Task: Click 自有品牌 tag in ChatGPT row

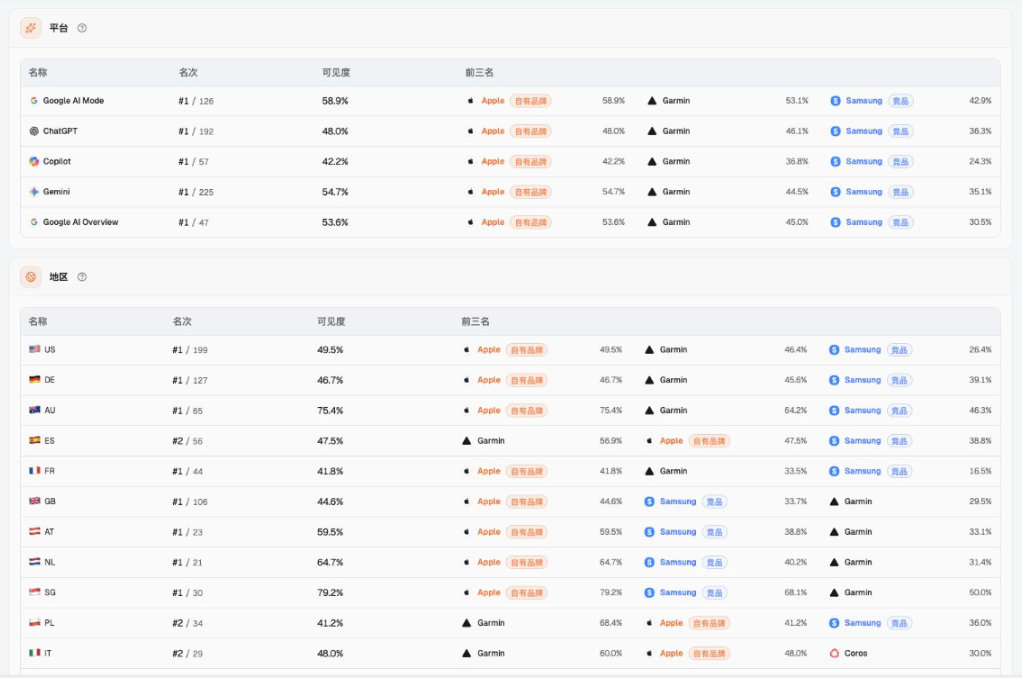Action: coord(531,131)
